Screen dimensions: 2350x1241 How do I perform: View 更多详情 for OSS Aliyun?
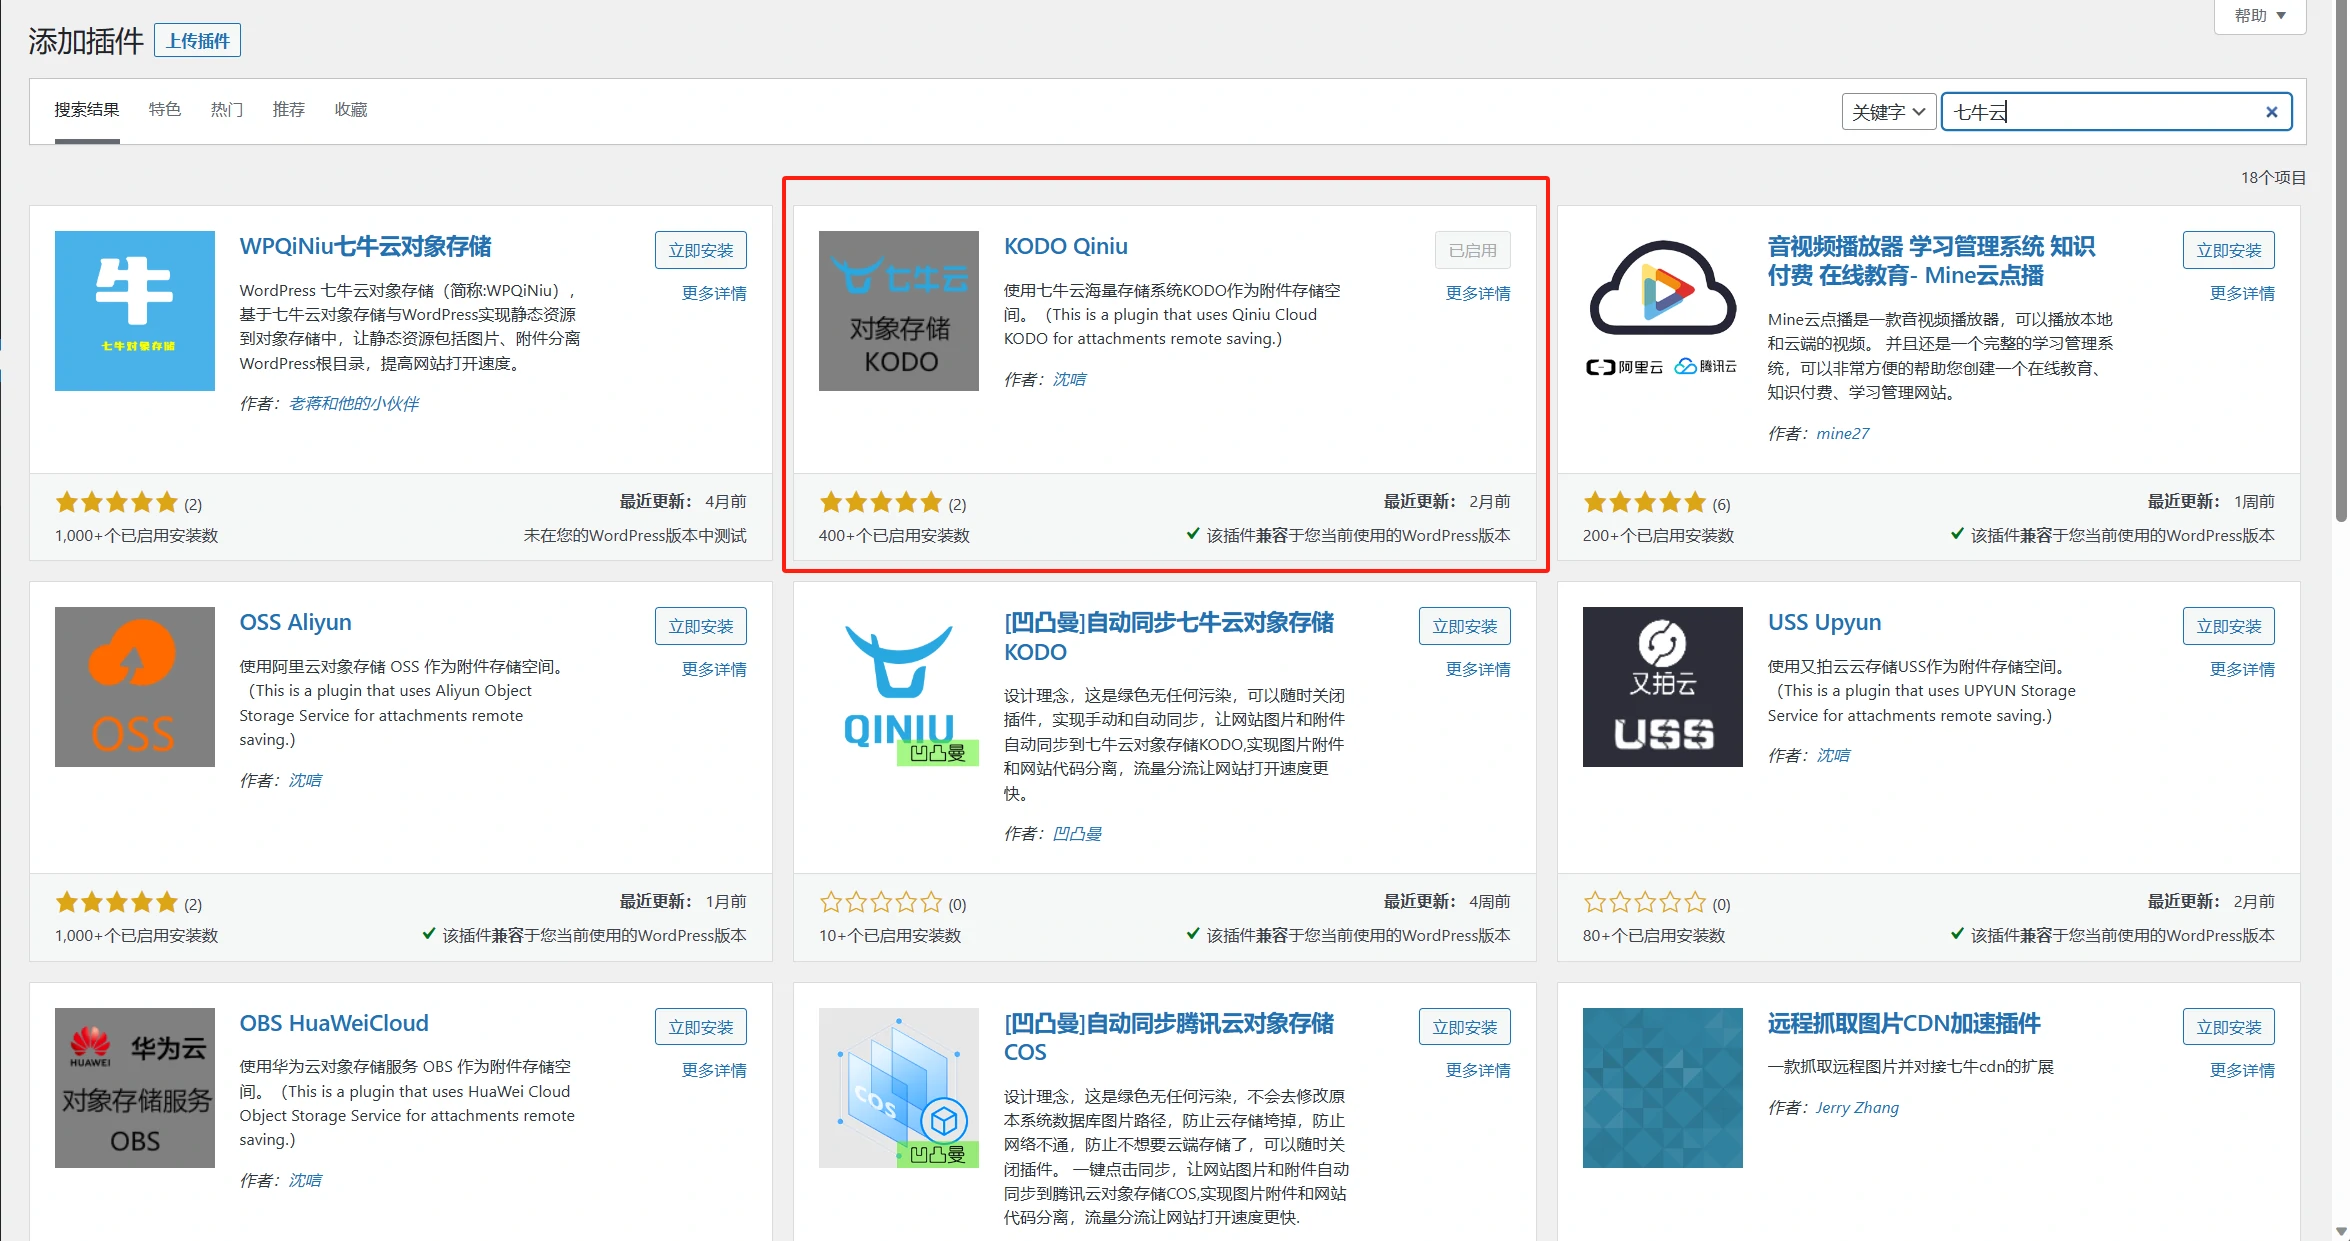click(714, 670)
